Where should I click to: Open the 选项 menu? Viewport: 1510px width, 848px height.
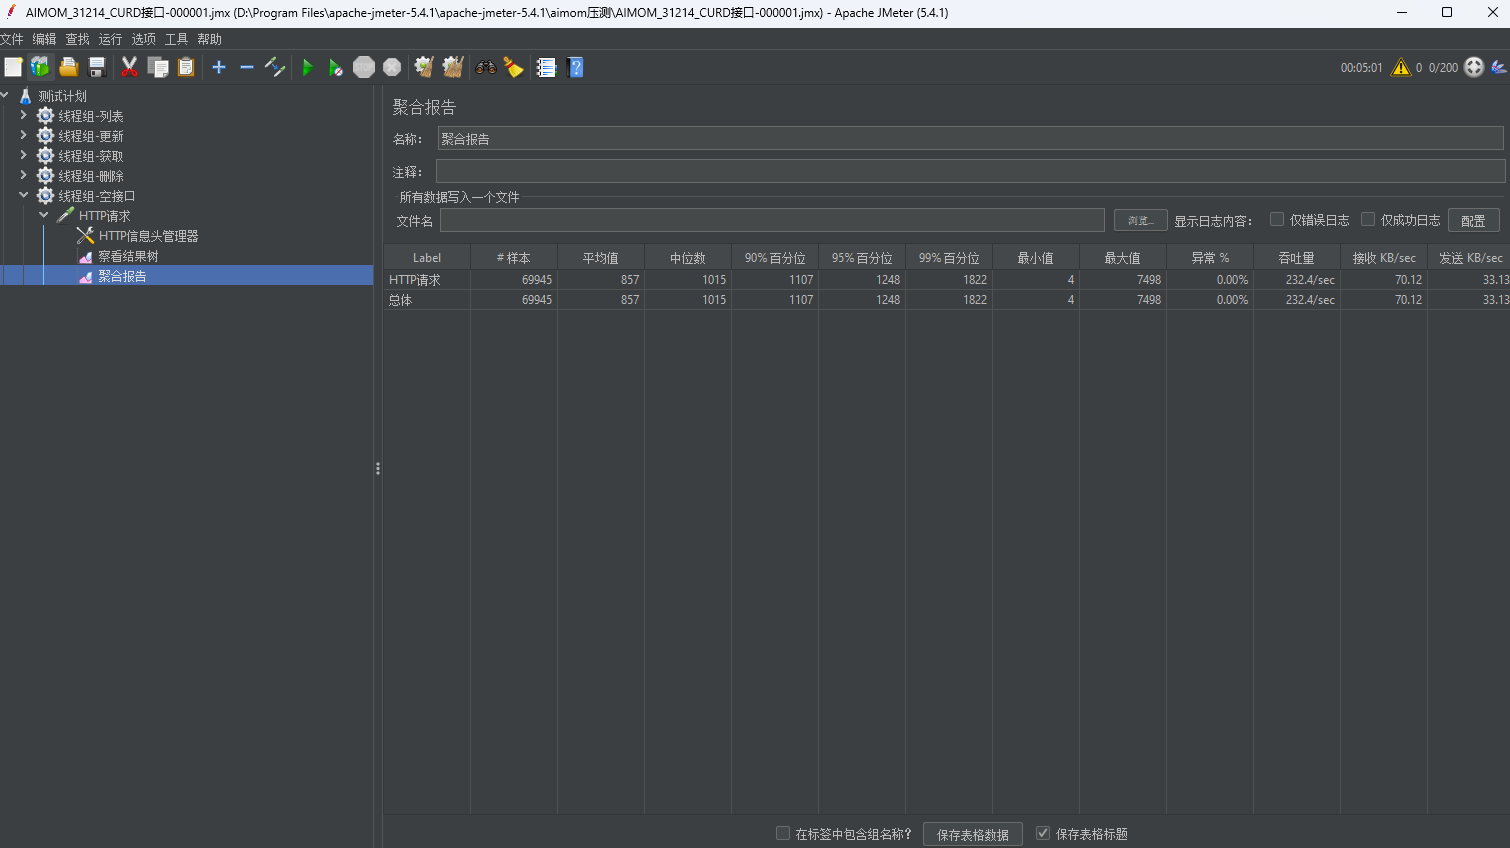(143, 39)
